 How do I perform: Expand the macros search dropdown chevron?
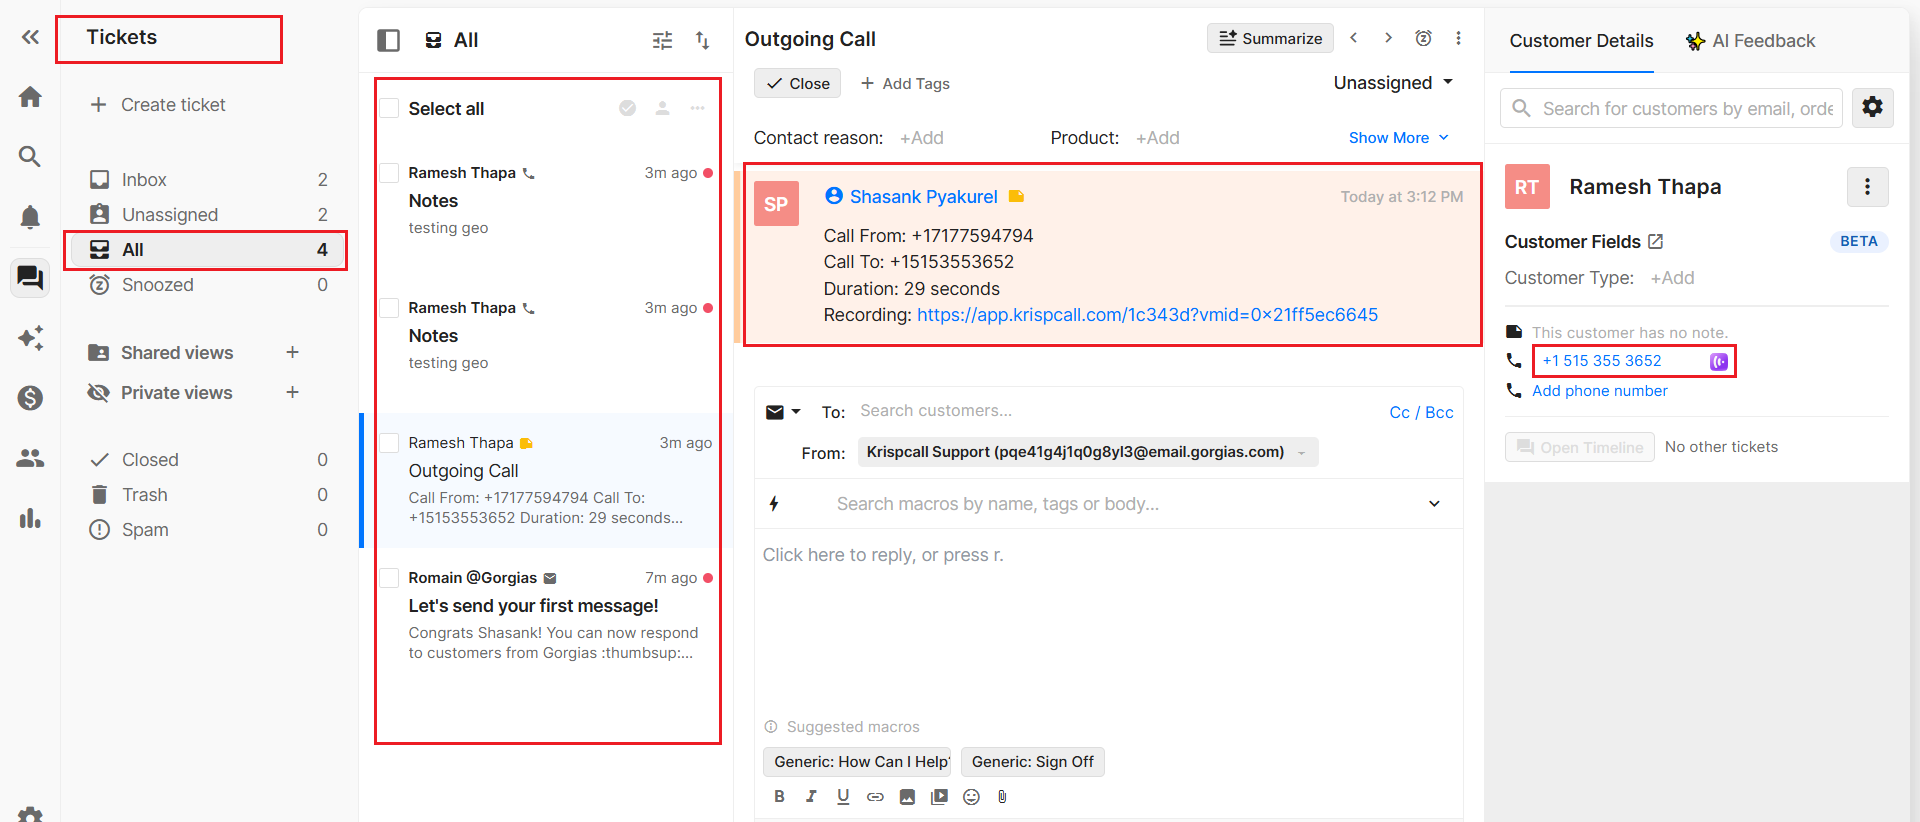click(x=1434, y=504)
